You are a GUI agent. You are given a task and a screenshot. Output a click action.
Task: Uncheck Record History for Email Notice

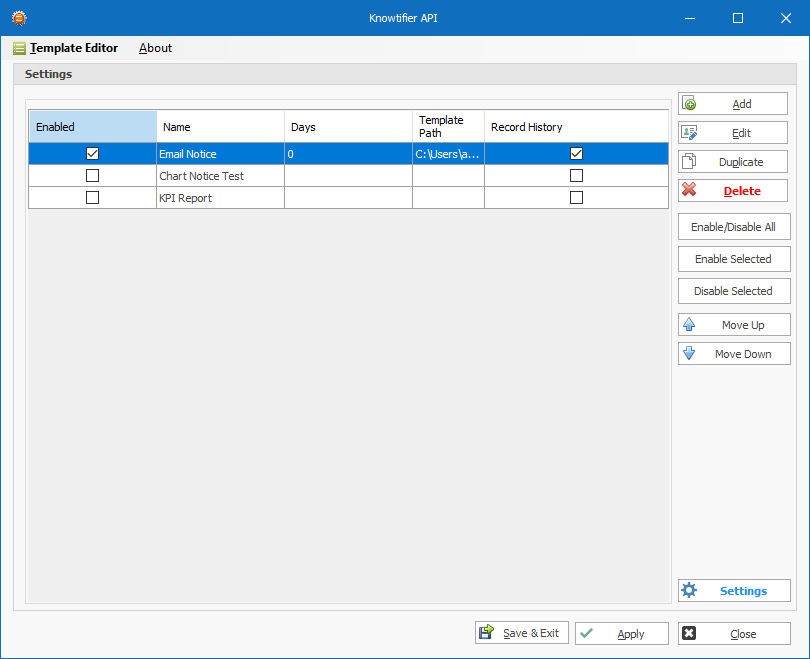click(577, 153)
